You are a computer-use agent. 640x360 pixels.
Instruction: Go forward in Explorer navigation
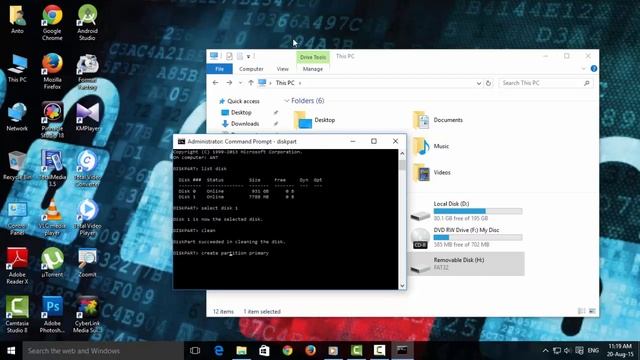229,83
